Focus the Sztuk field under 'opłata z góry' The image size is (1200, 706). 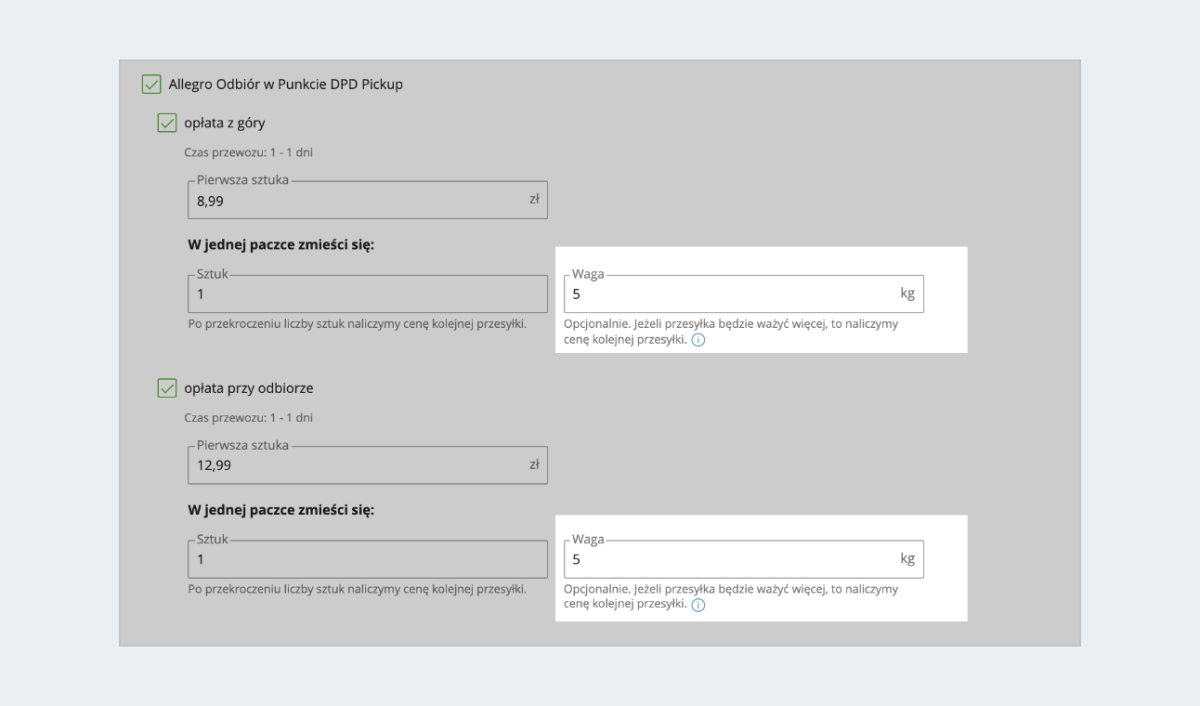coord(367,295)
